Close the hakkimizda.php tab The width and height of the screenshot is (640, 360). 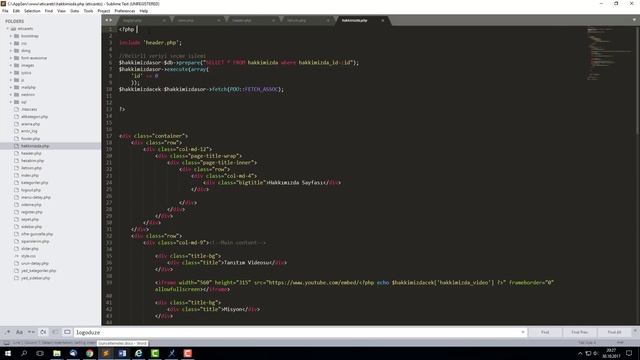click(382, 20)
